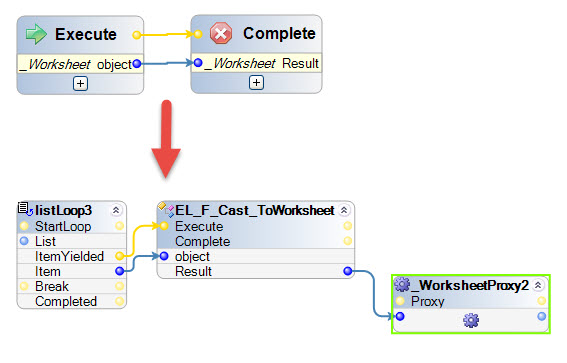Collapse the _WorksheetProxy2 node using the chevron
Image resolution: width=567 pixels, height=363 pixels.
(x=538, y=285)
